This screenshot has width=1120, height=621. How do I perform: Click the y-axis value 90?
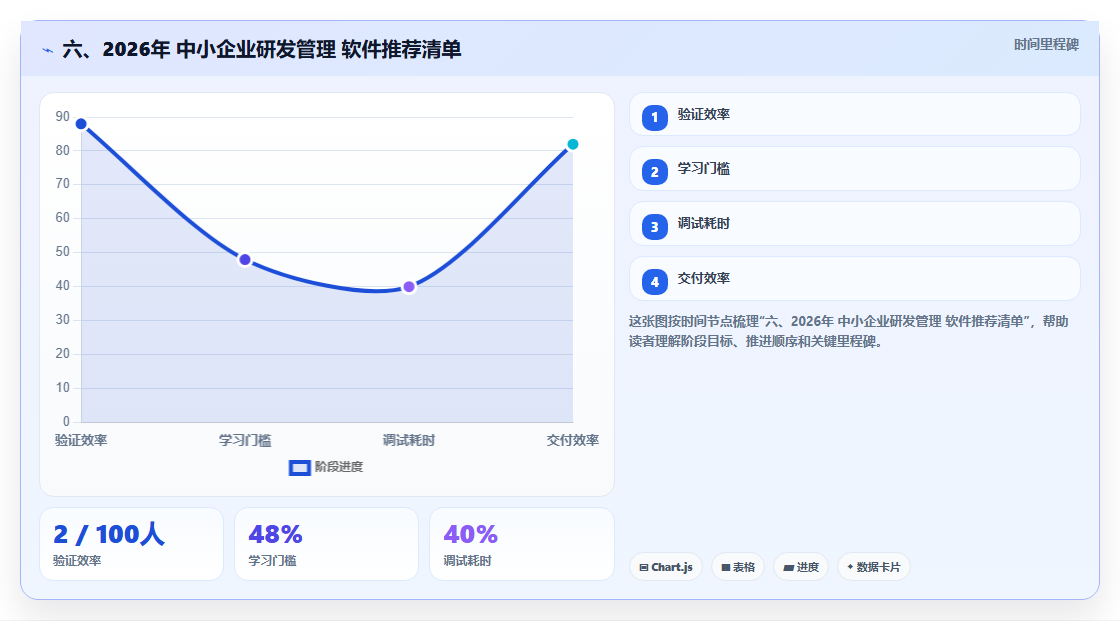[63, 116]
